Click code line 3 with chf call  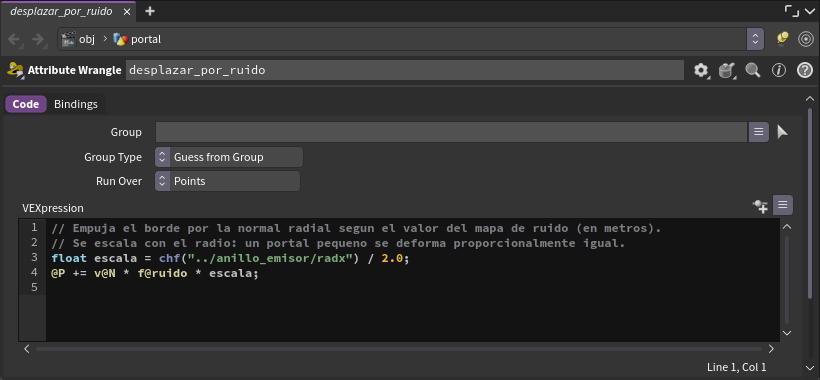(x=231, y=258)
